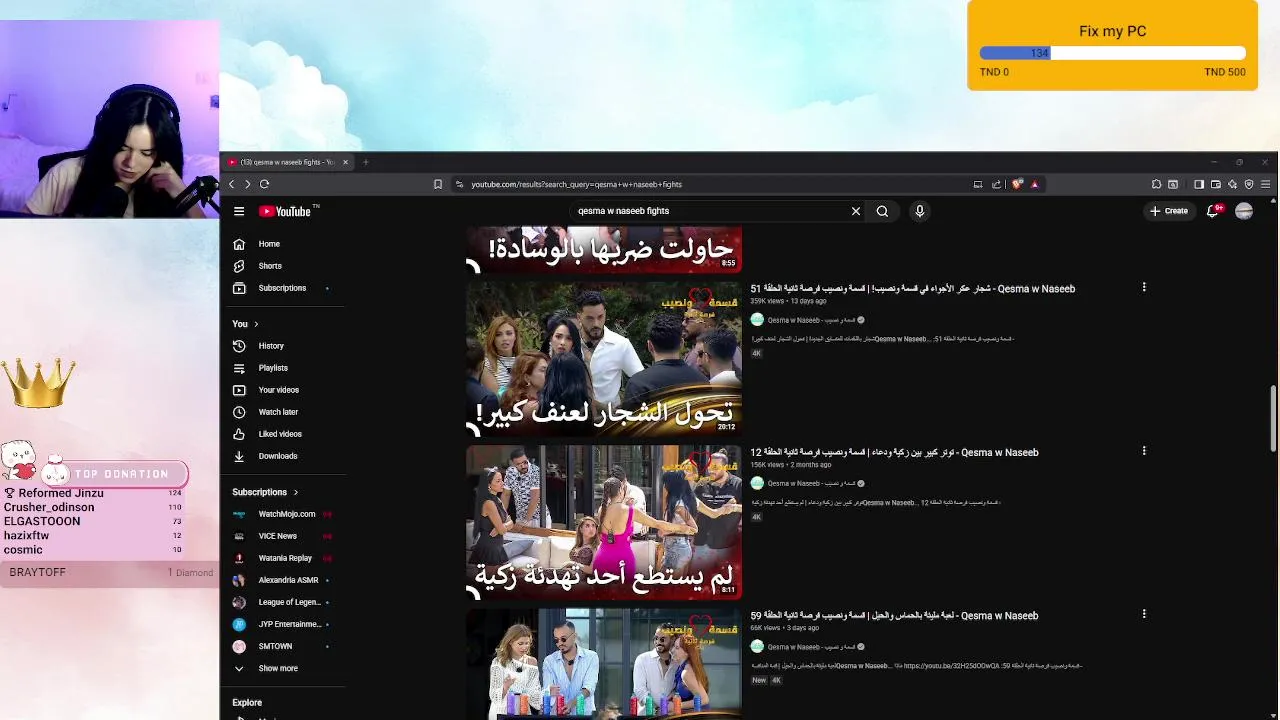Go forward with the browser forward arrow
Viewport: 1280px width, 720px height.
(x=248, y=184)
